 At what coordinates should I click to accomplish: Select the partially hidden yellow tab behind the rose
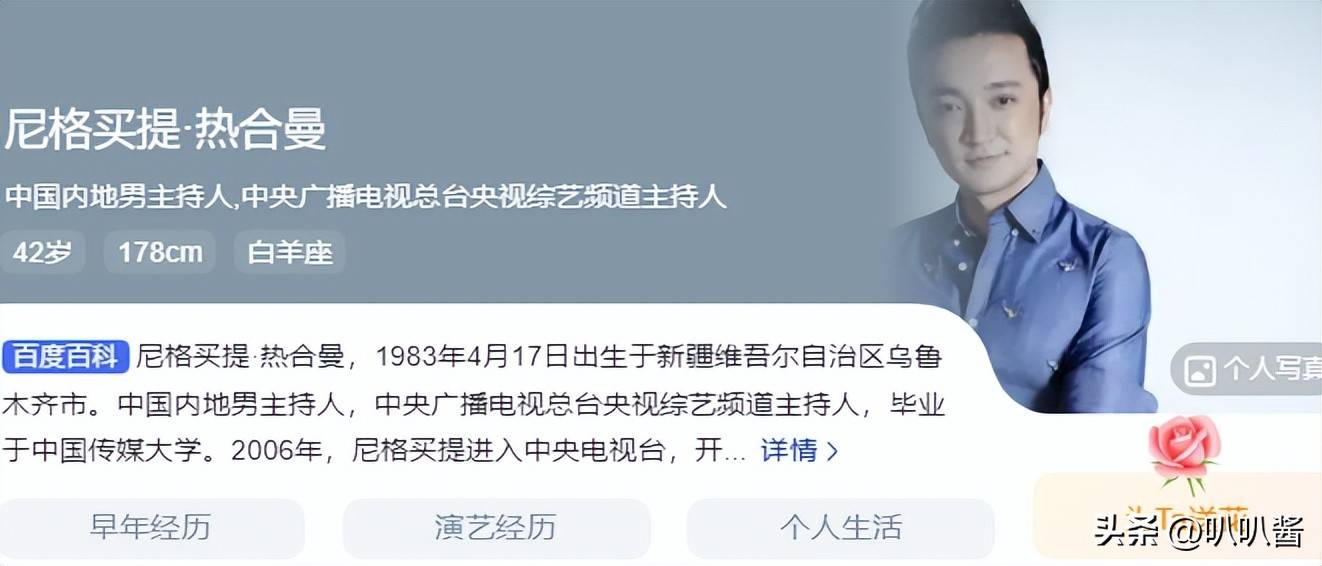coord(1178,515)
